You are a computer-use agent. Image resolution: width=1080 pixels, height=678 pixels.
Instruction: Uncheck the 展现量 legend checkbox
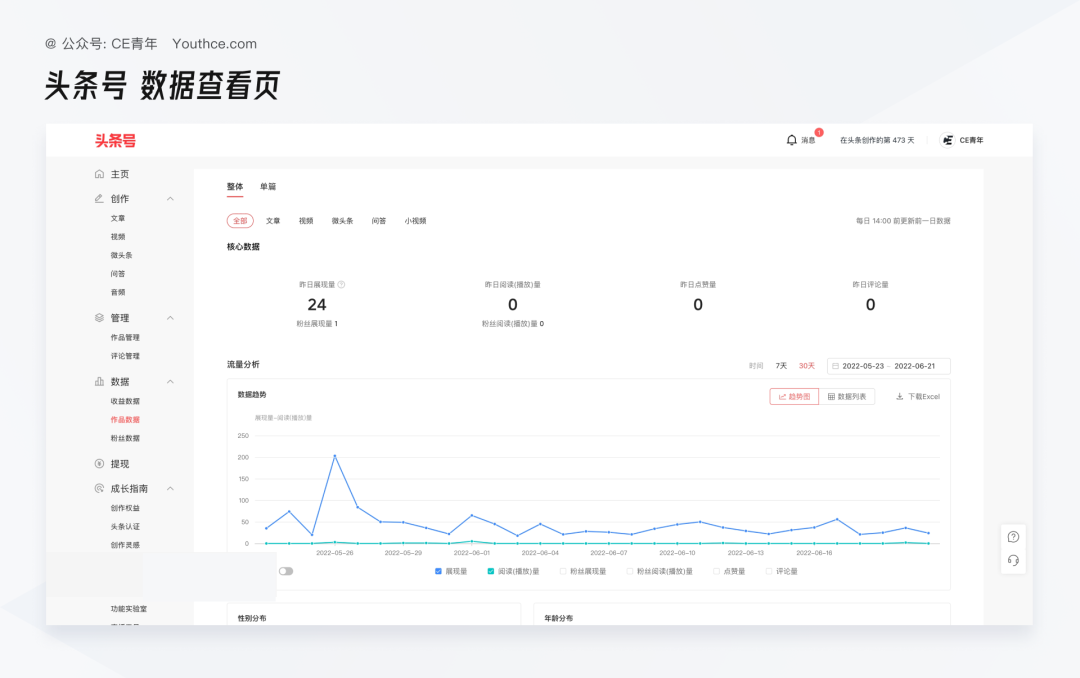tap(436, 569)
